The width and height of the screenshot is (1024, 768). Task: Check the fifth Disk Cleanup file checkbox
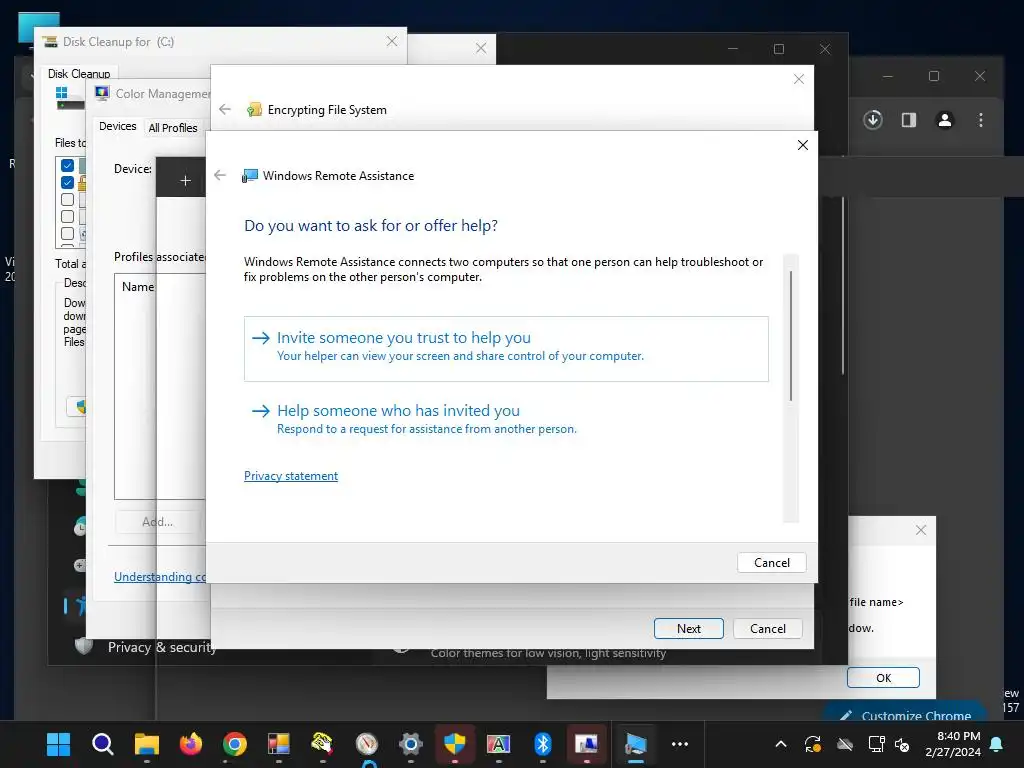pyautogui.click(x=67, y=233)
